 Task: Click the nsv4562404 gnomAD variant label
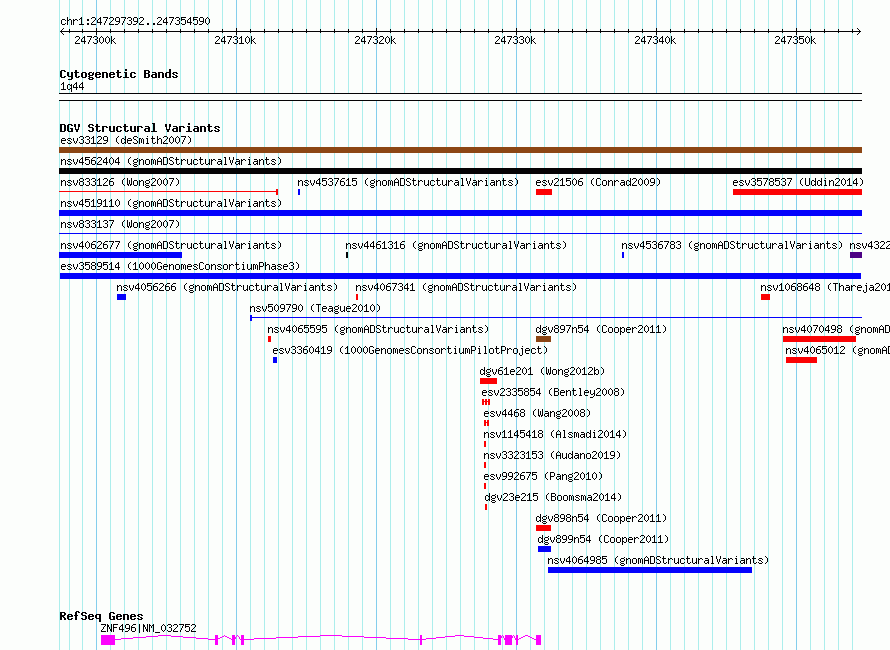(171, 161)
